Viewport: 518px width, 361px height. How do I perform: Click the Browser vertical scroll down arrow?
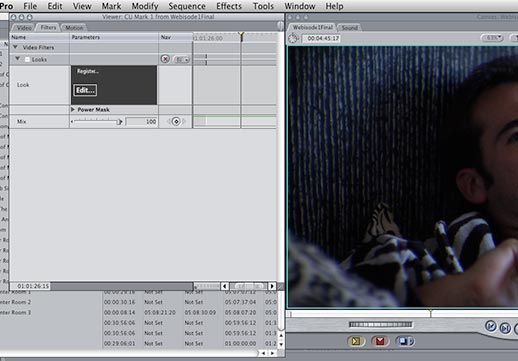click(x=281, y=344)
